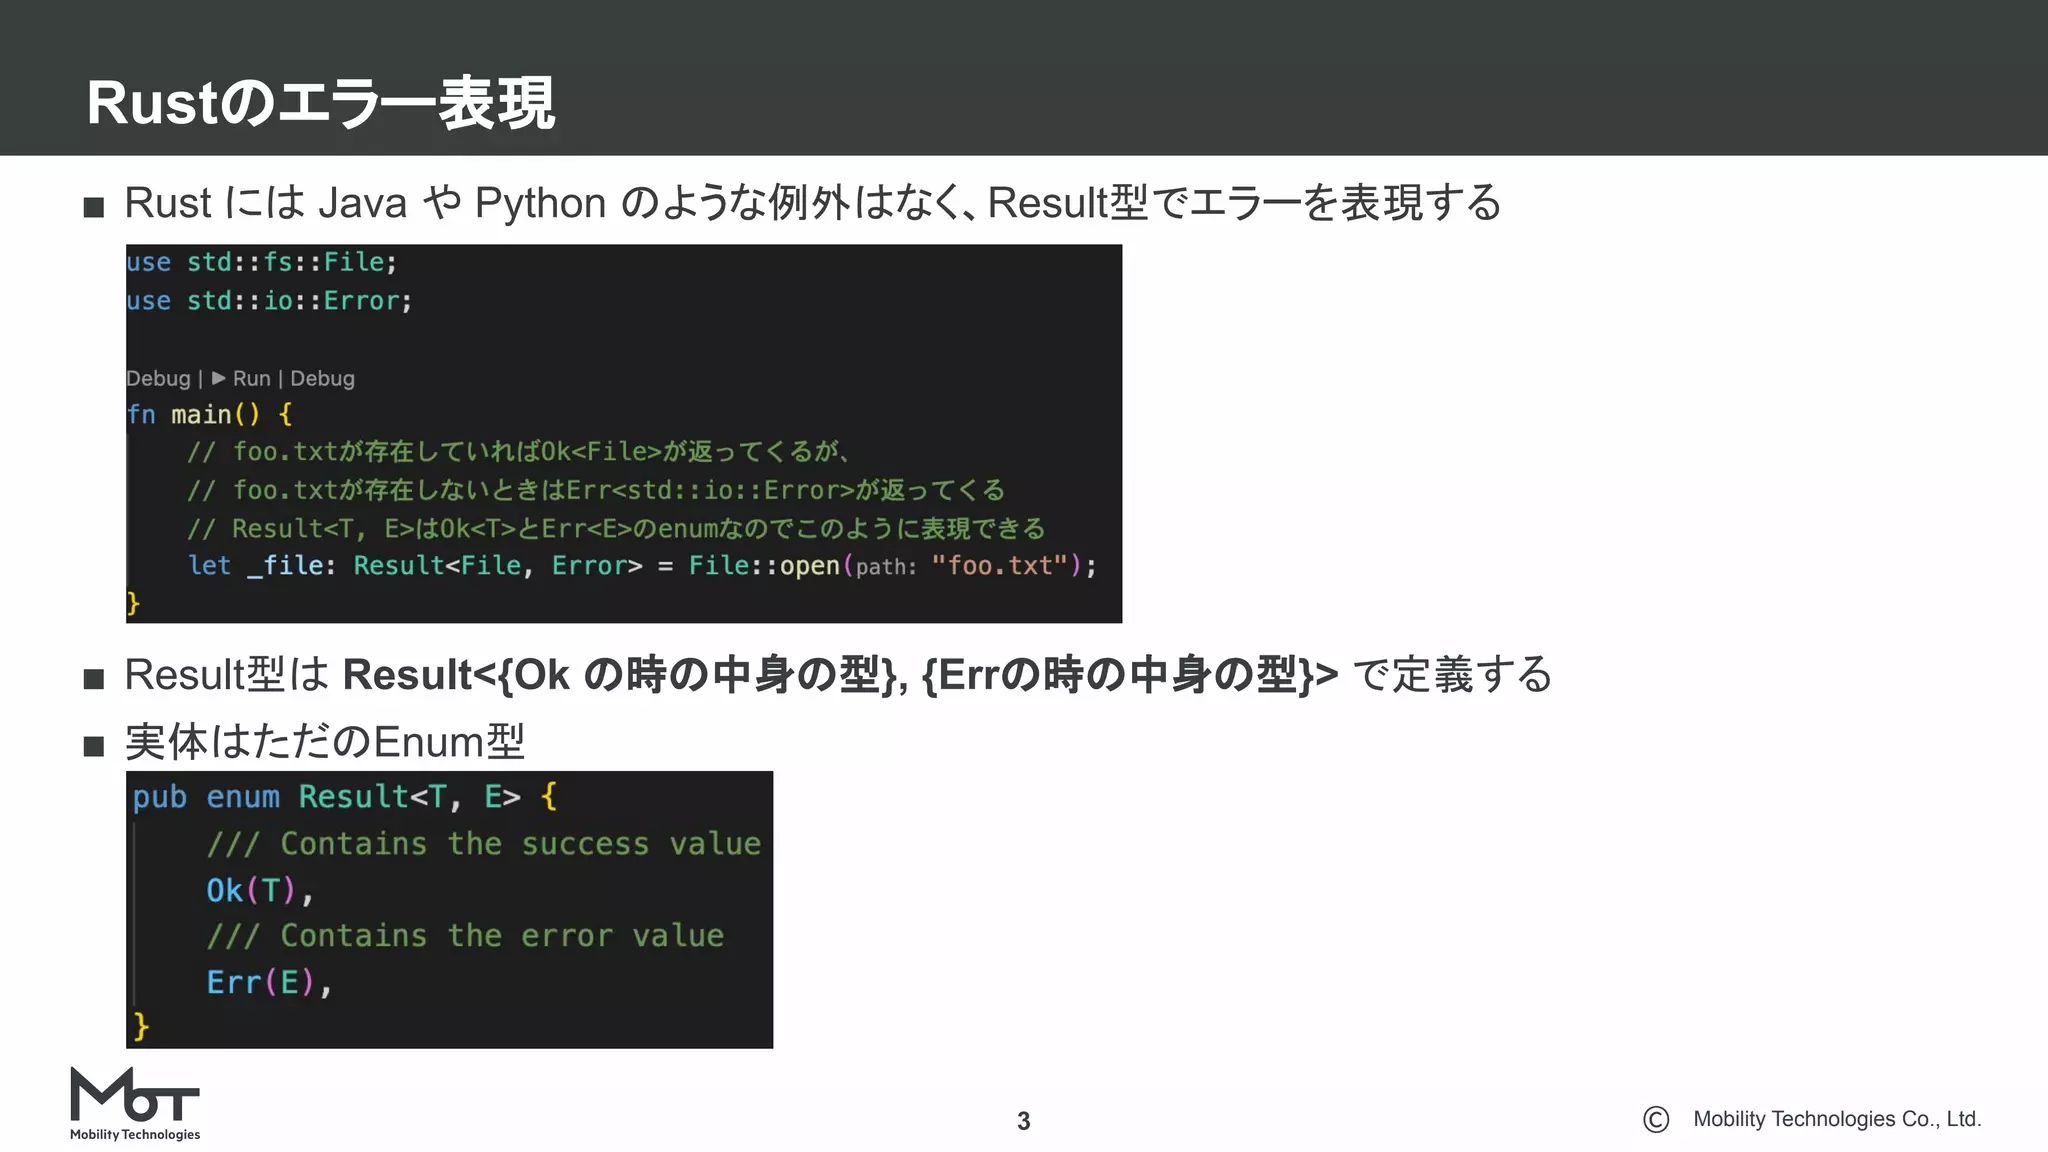
Task: Click the first "Debug" code lens link
Action: click(158, 379)
